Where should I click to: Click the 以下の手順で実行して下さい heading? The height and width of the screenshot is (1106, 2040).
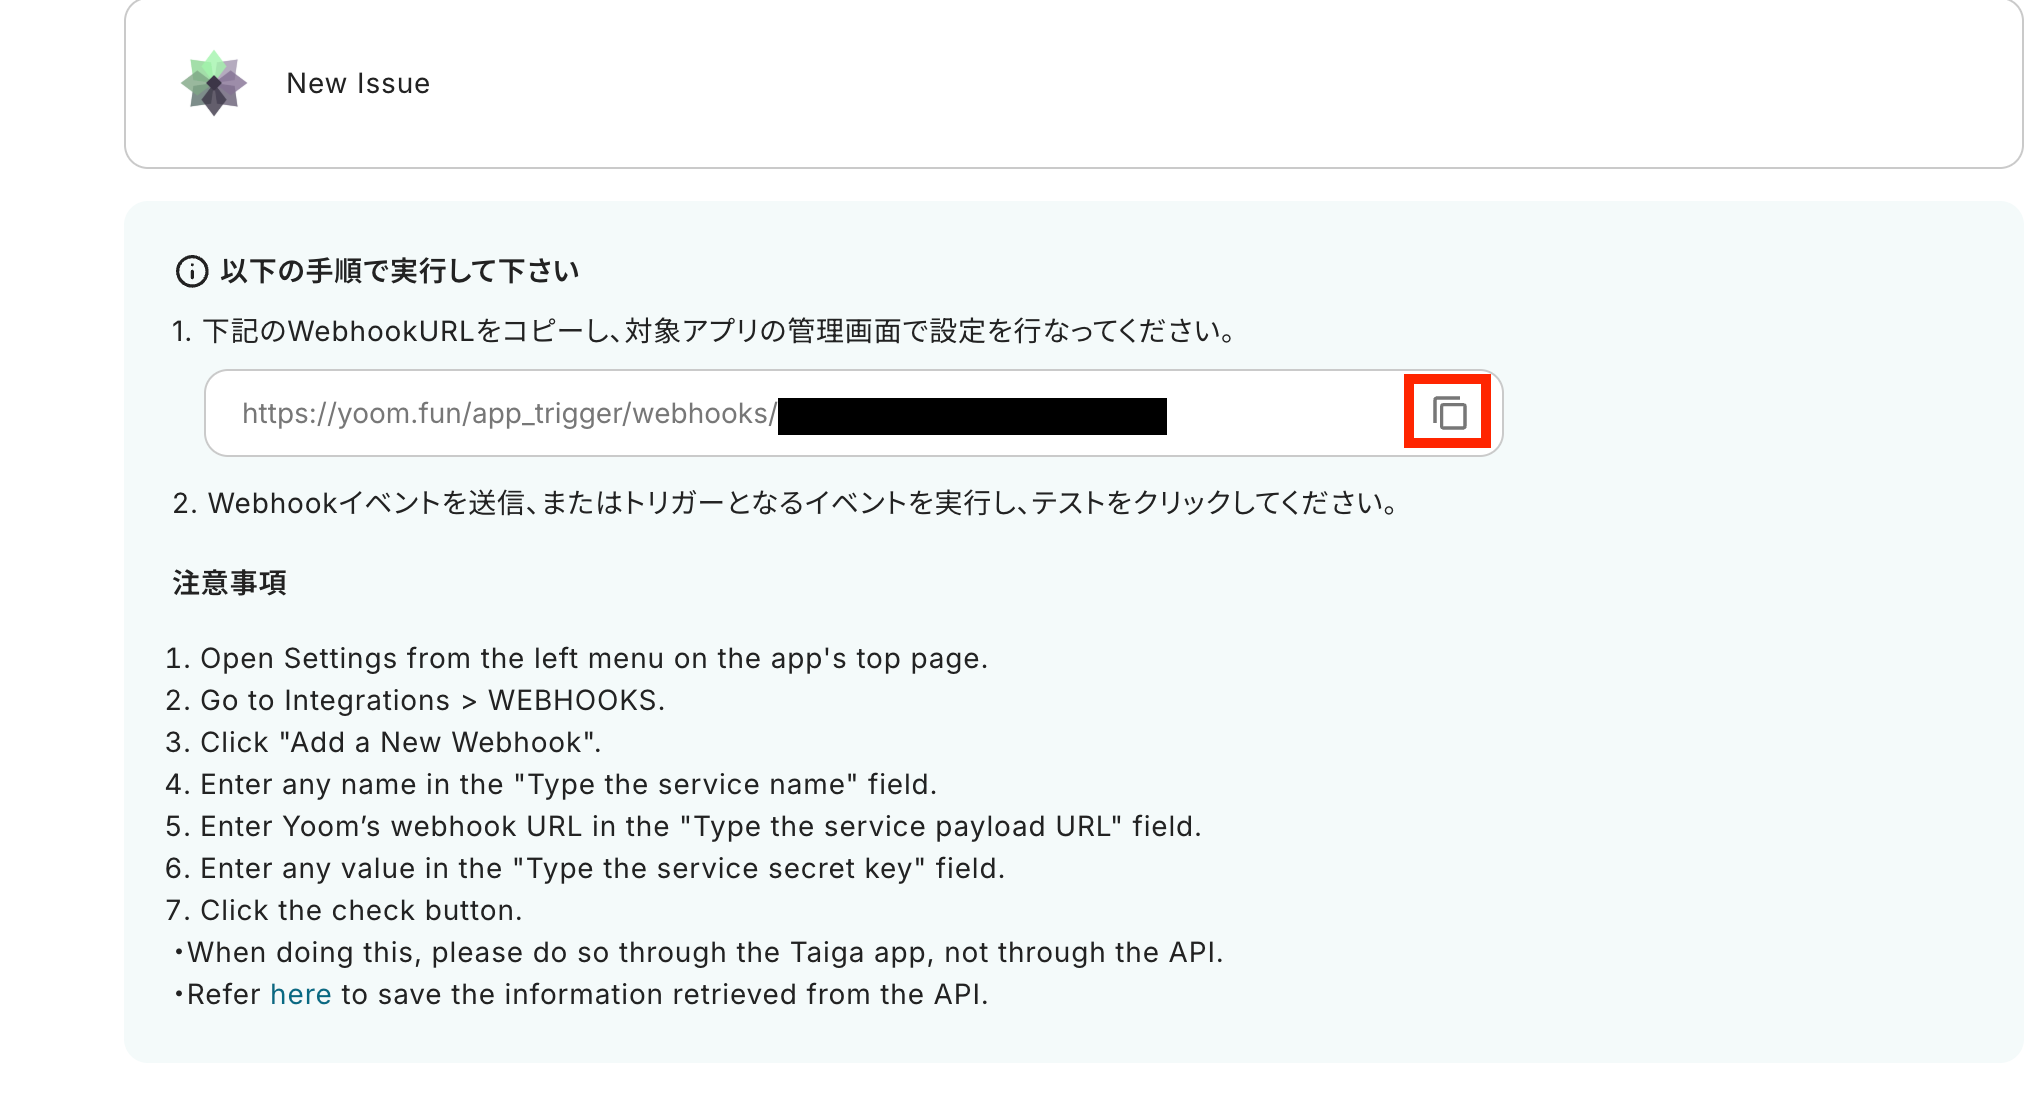(400, 271)
